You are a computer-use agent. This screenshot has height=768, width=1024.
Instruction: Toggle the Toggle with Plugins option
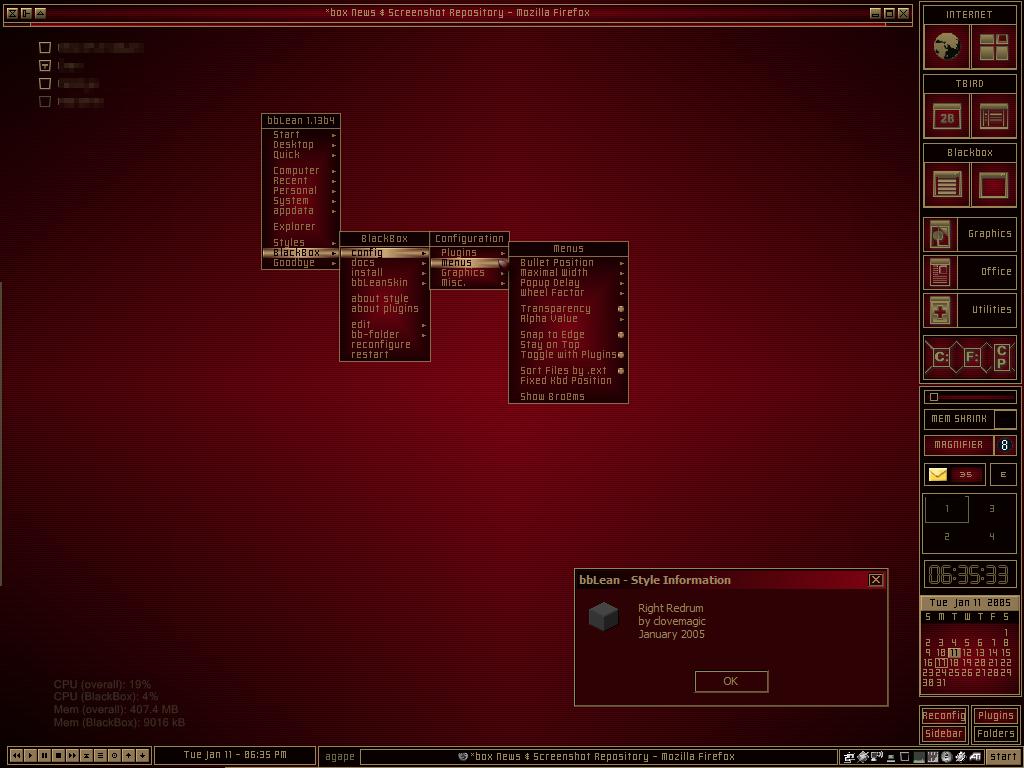[x=568, y=355]
